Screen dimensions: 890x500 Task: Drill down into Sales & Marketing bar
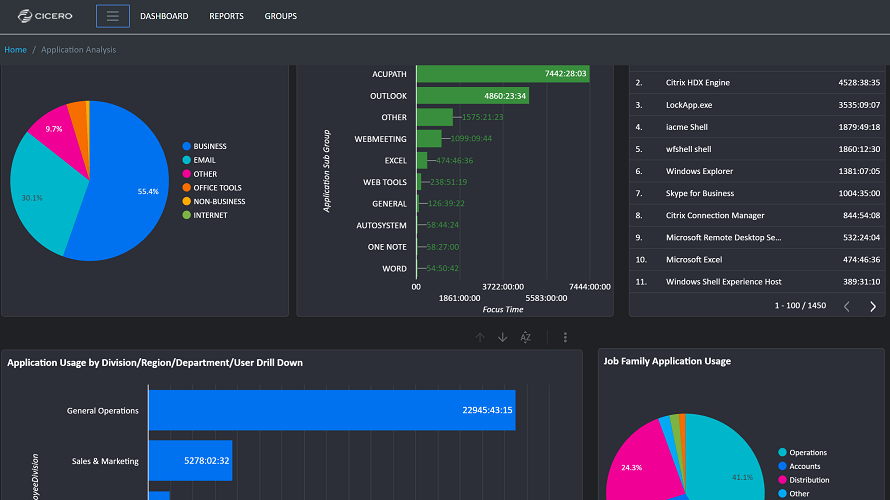[190, 460]
